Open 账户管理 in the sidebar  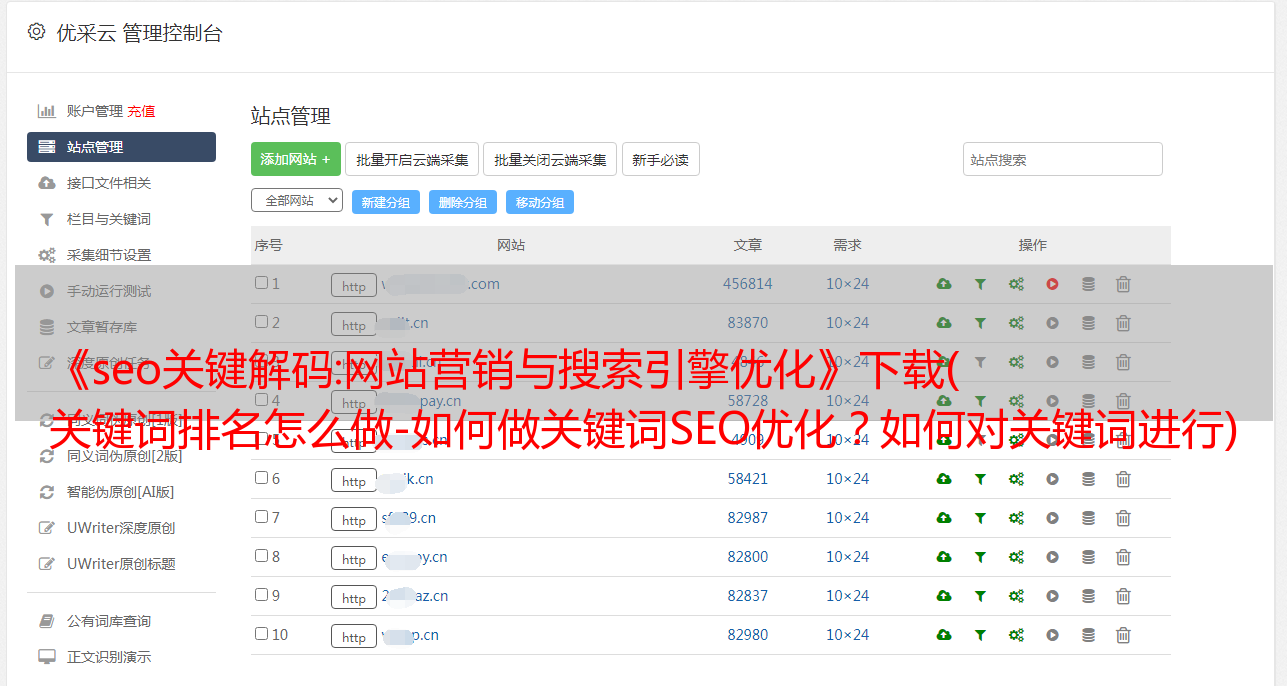click(x=94, y=111)
